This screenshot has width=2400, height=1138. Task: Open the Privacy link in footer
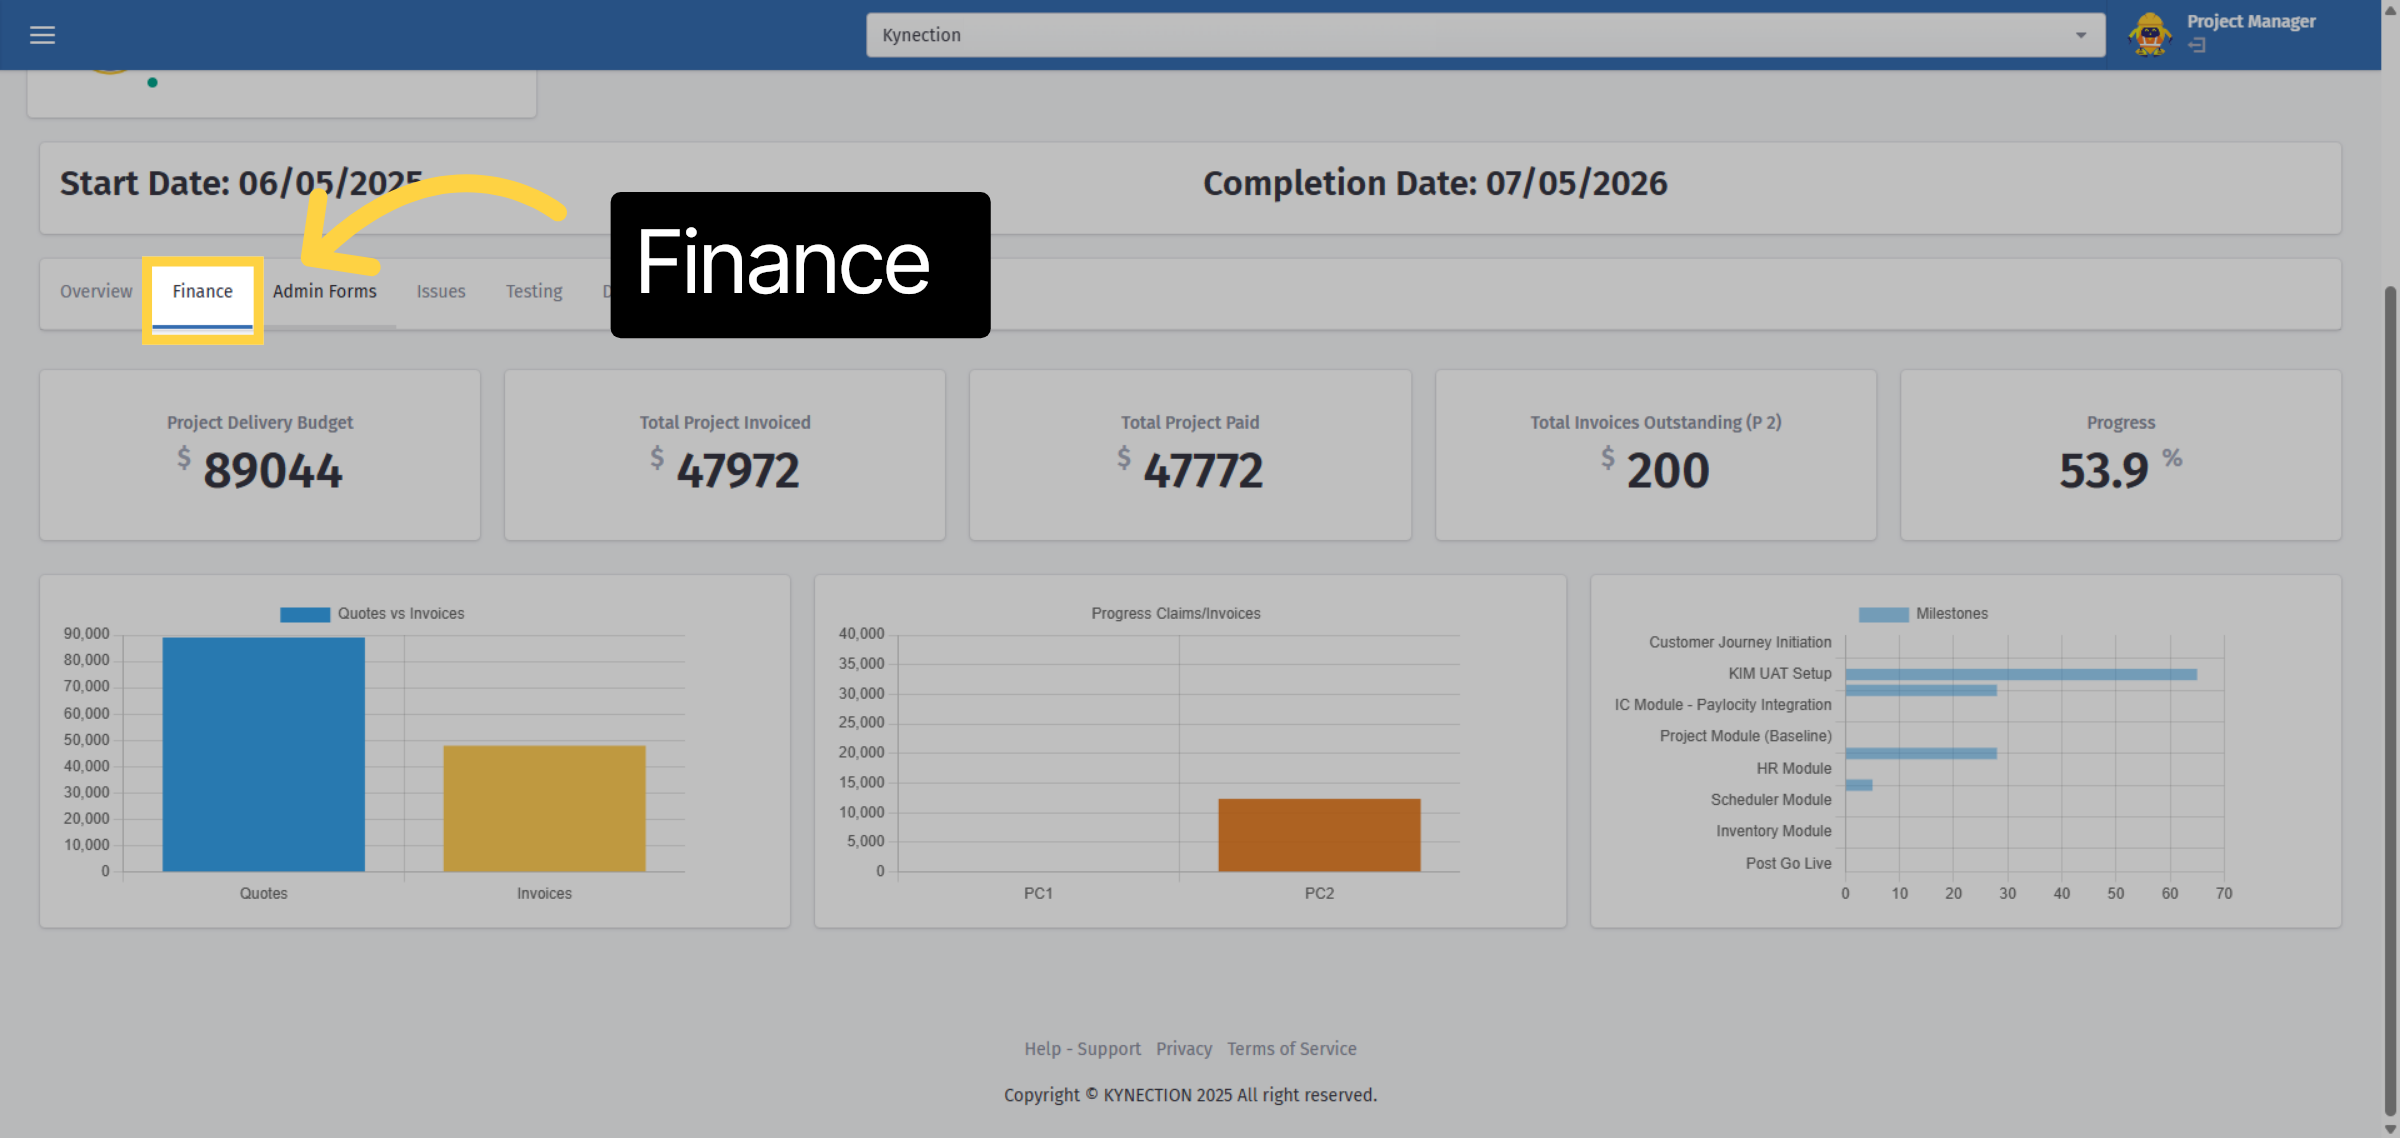1184,1048
